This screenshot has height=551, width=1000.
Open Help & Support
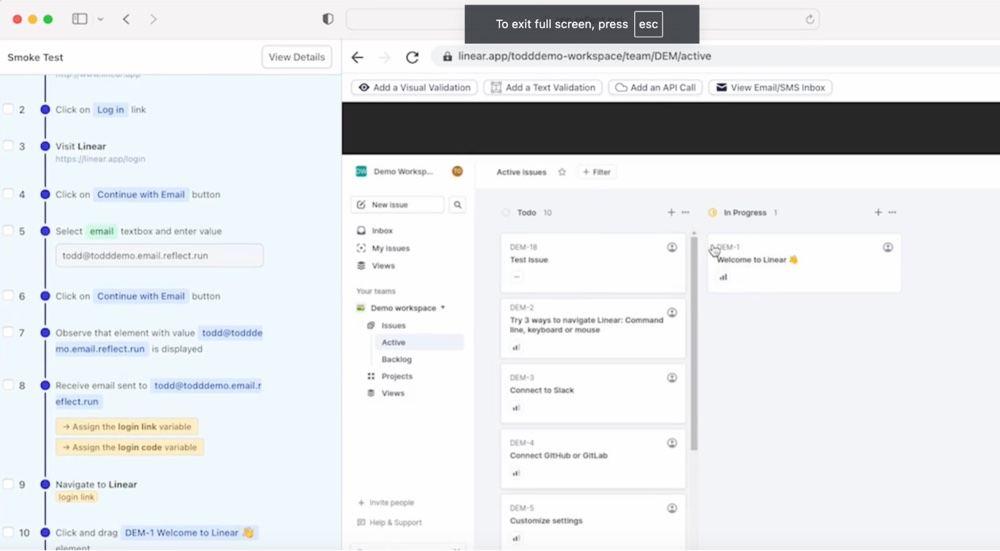[x=390, y=522]
